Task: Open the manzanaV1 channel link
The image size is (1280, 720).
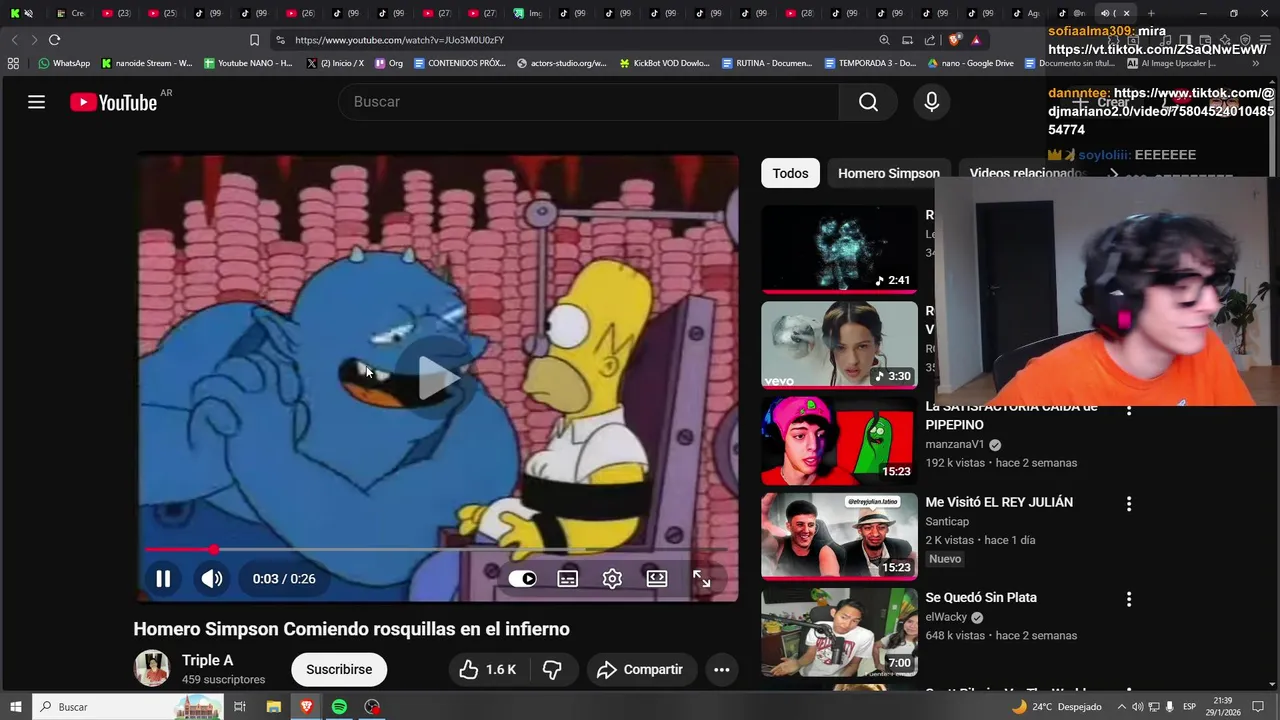Action: point(955,444)
